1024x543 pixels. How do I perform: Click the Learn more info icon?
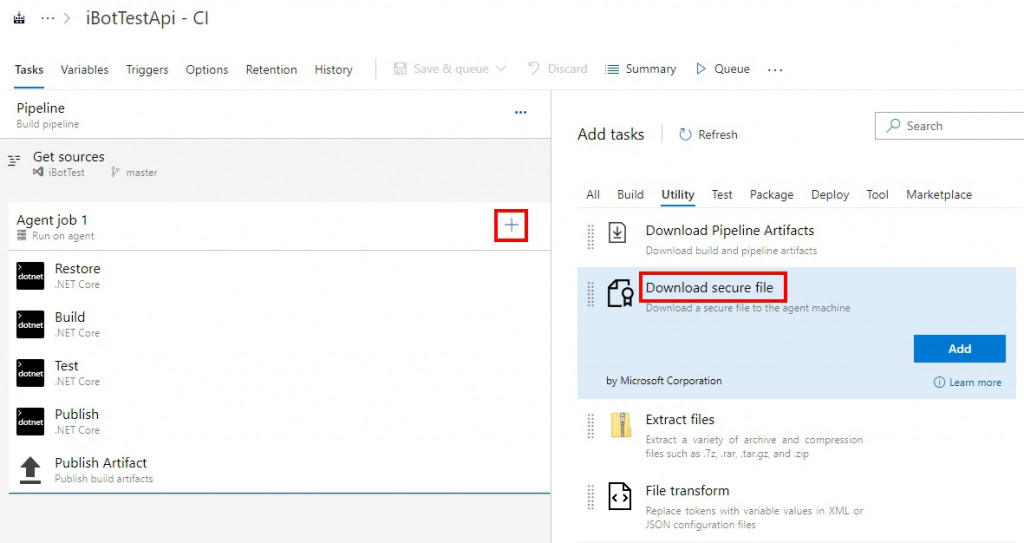pos(939,382)
